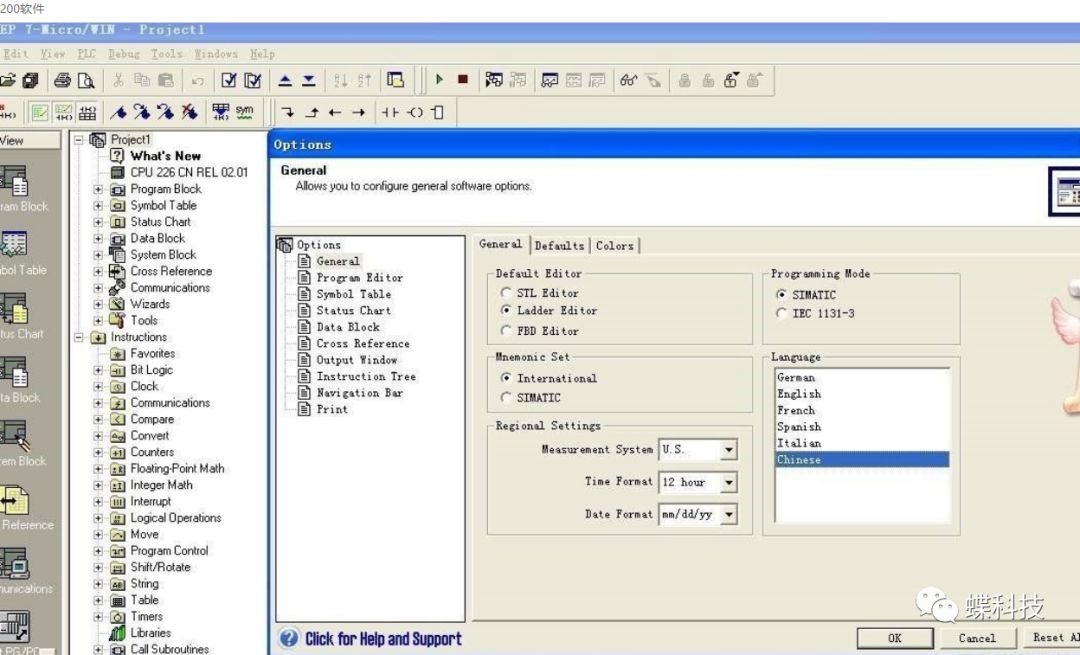
Task: Select Print in the Options tree
Action: tap(332, 409)
